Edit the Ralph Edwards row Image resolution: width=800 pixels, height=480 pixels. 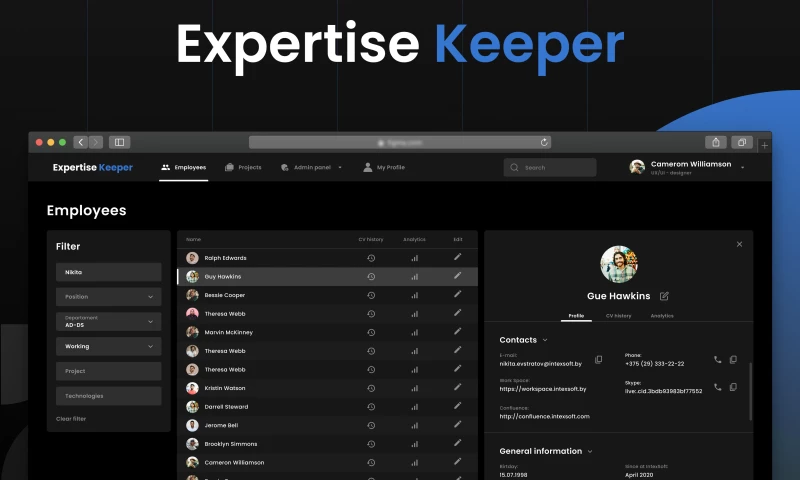pos(458,257)
